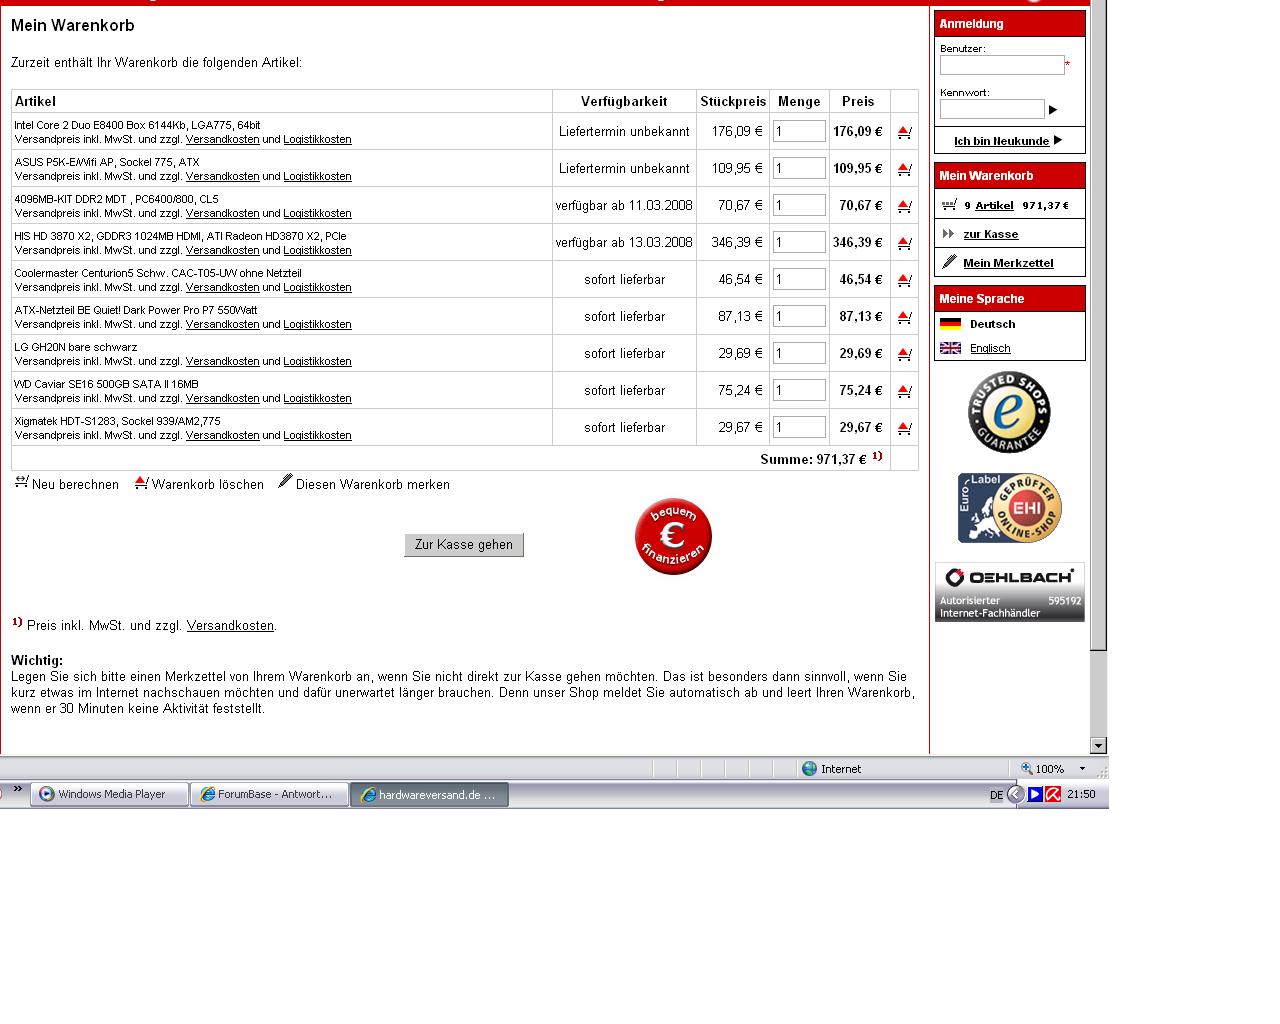Open Mein Merkzettel link
The height and width of the screenshot is (1024, 1280).
click(x=1008, y=263)
